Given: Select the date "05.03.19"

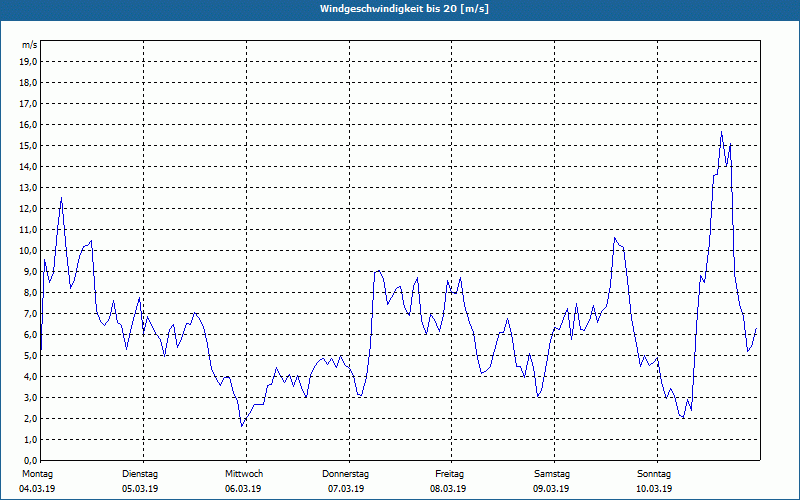Looking at the screenshot, I should pyautogui.click(x=140, y=489).
